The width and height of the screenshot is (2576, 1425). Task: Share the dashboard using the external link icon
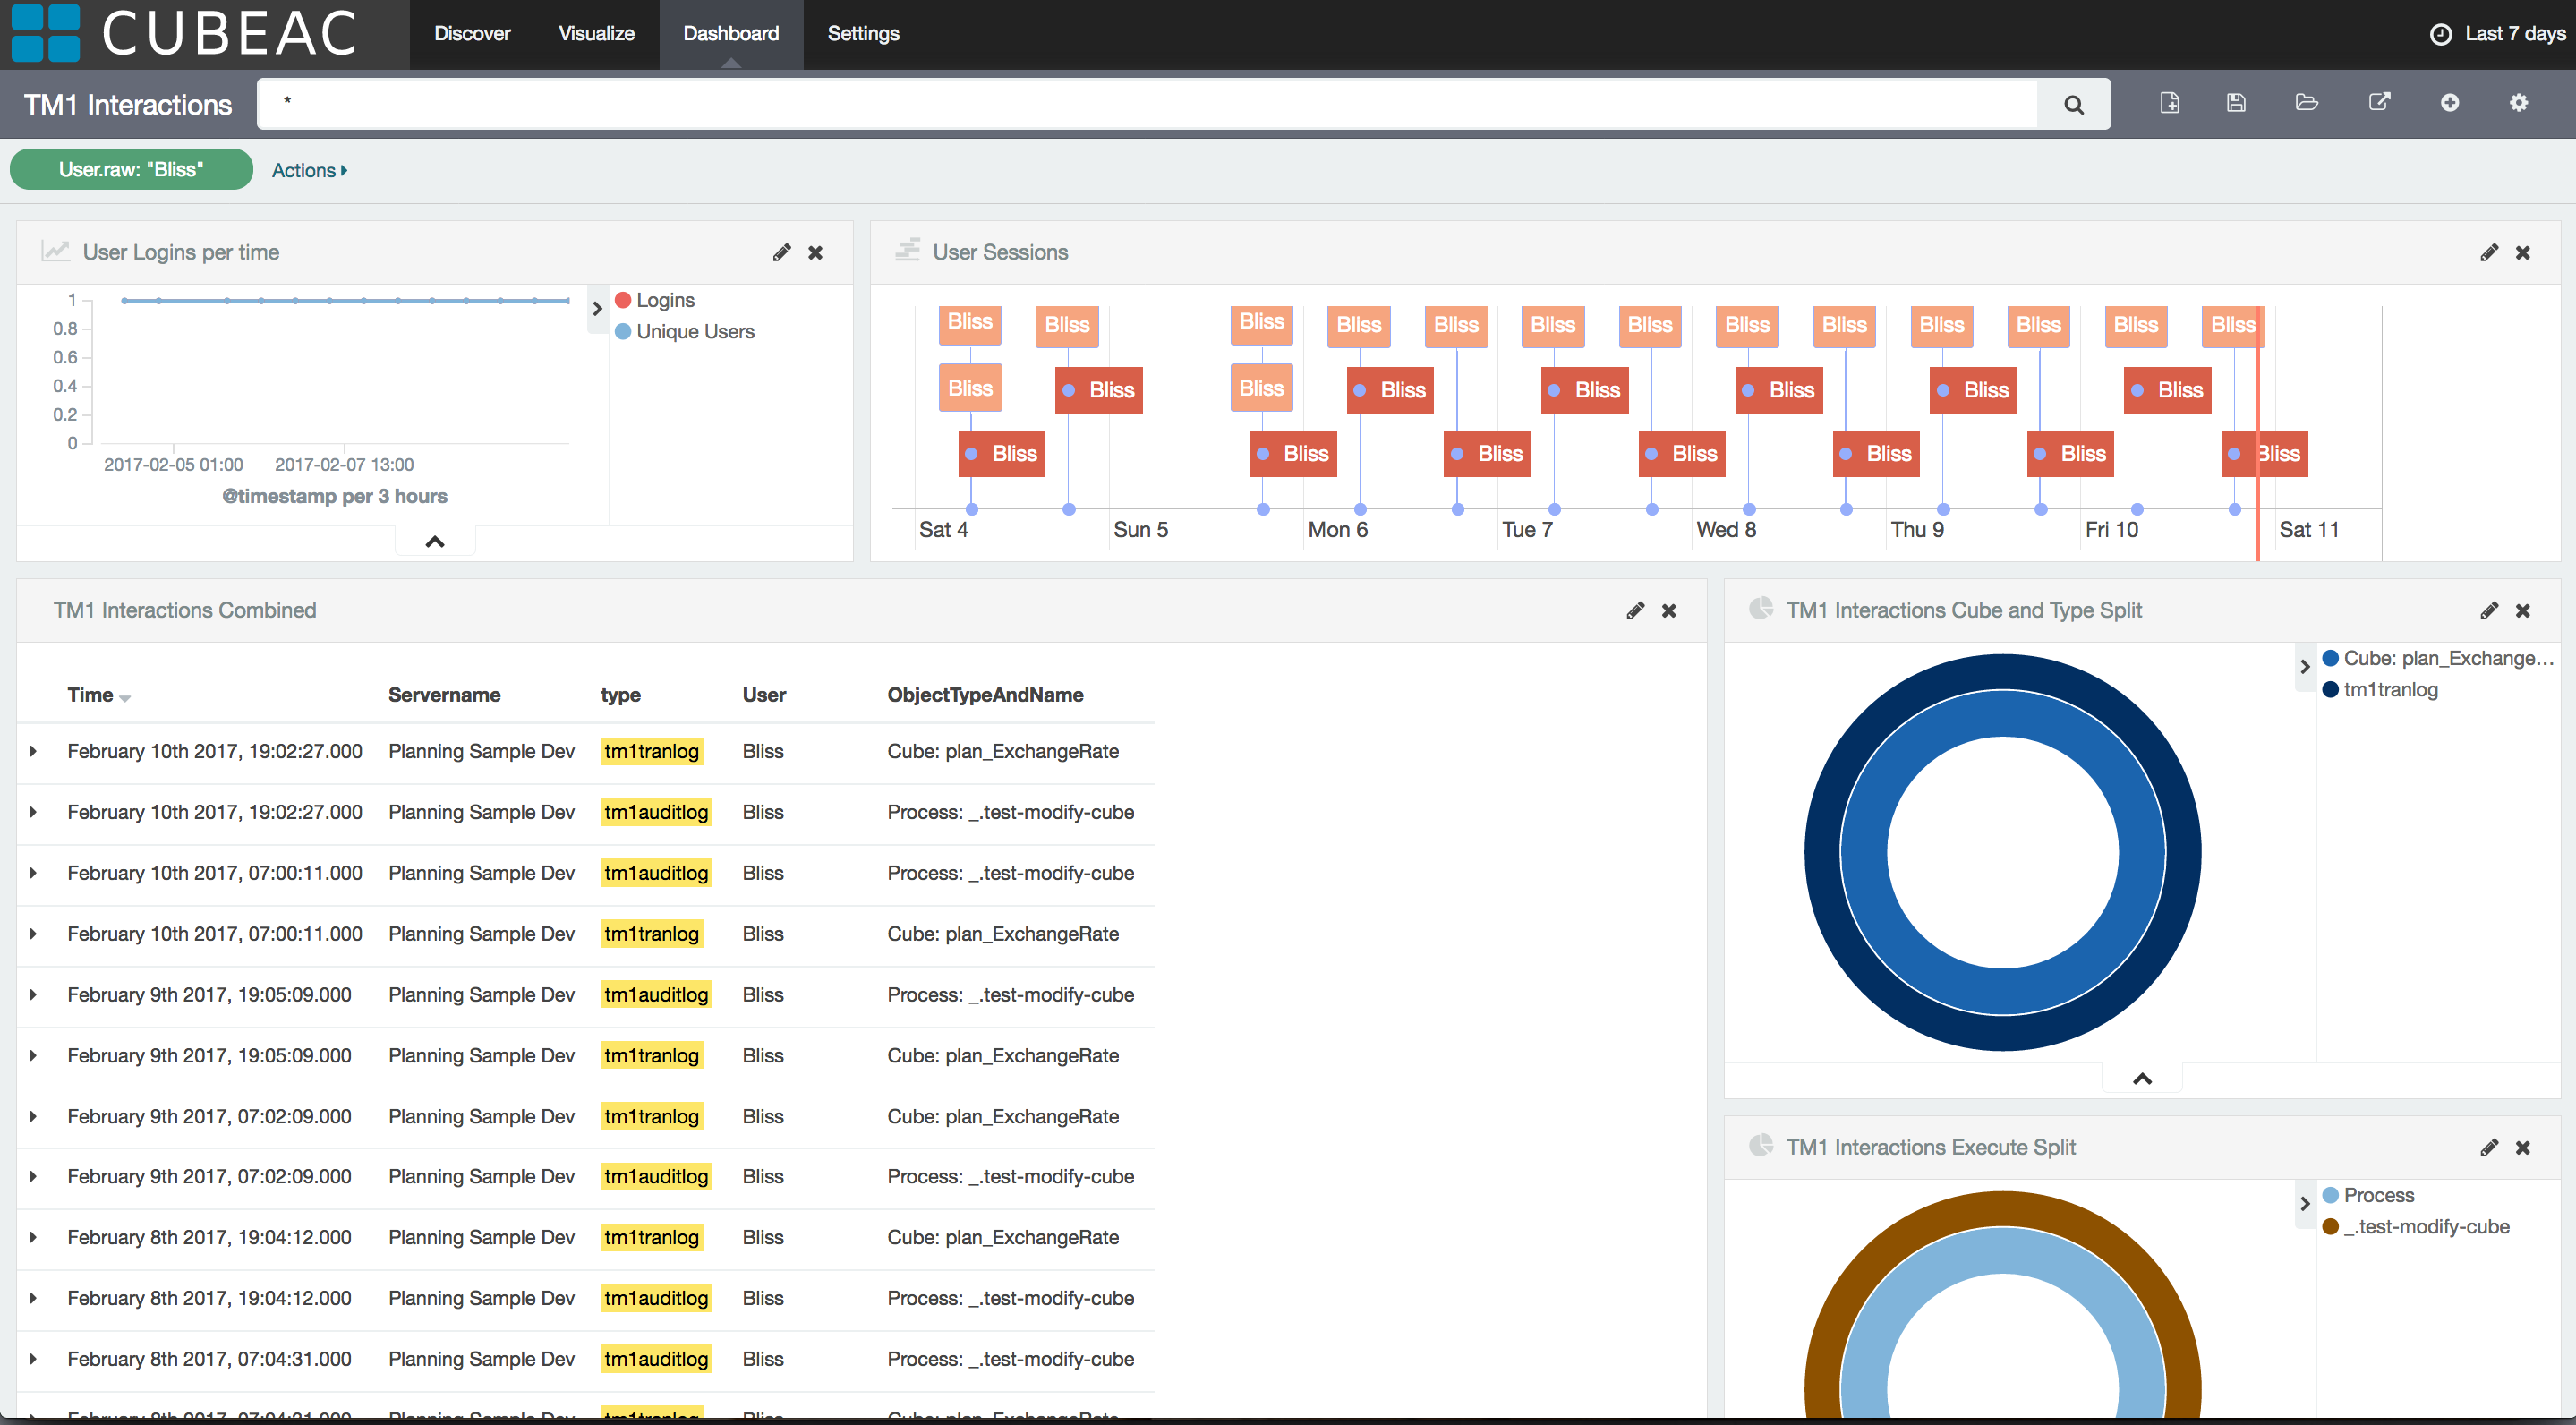[x=2379, y=103]
